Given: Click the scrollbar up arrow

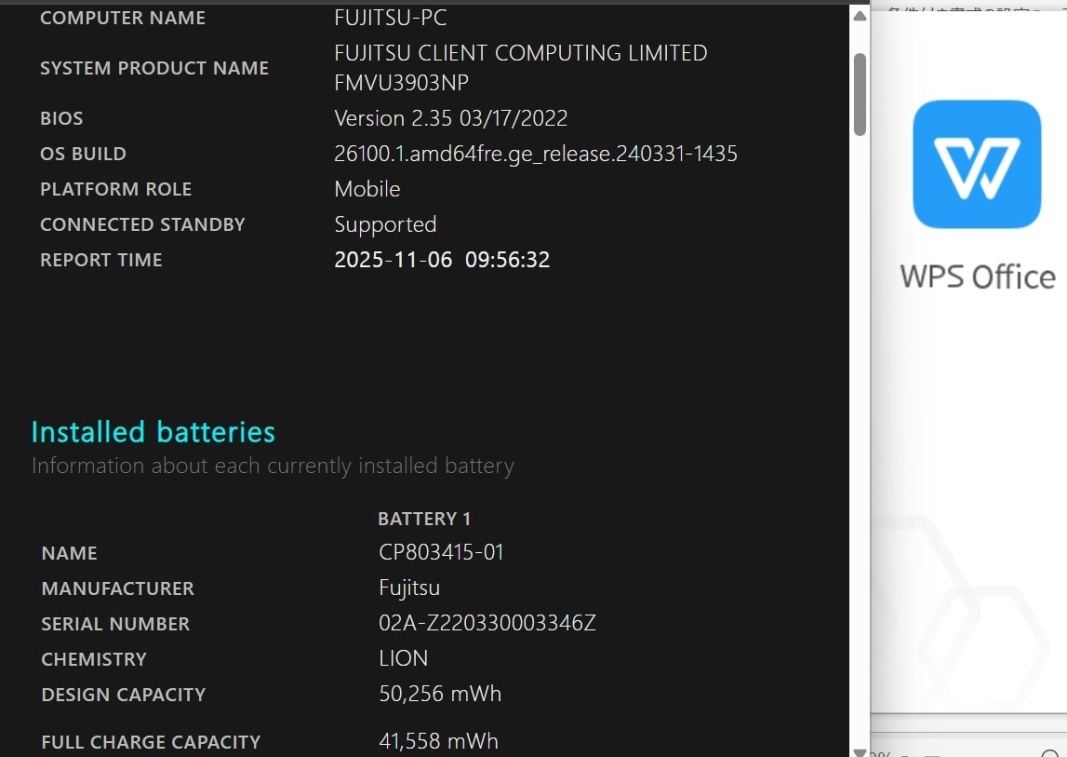Looking at the screenshot, I should click(859, 16).
